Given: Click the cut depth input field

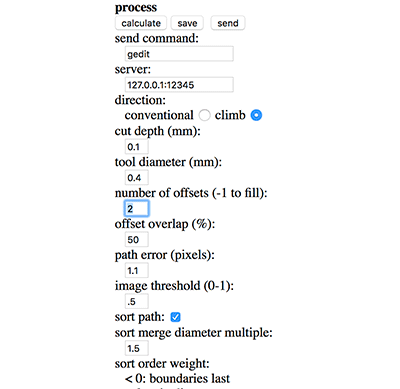Looking at the screenshot, I should (136, 147).
